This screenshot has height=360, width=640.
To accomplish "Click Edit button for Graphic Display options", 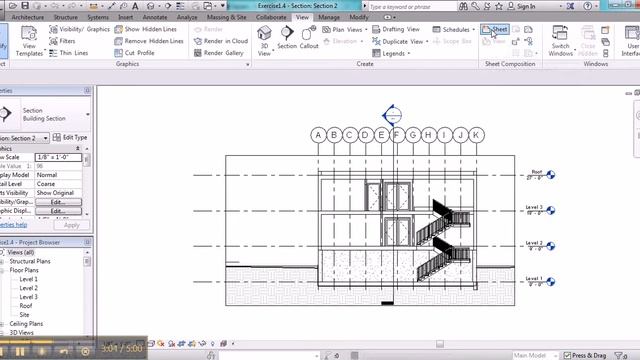I will coord(58,211).
